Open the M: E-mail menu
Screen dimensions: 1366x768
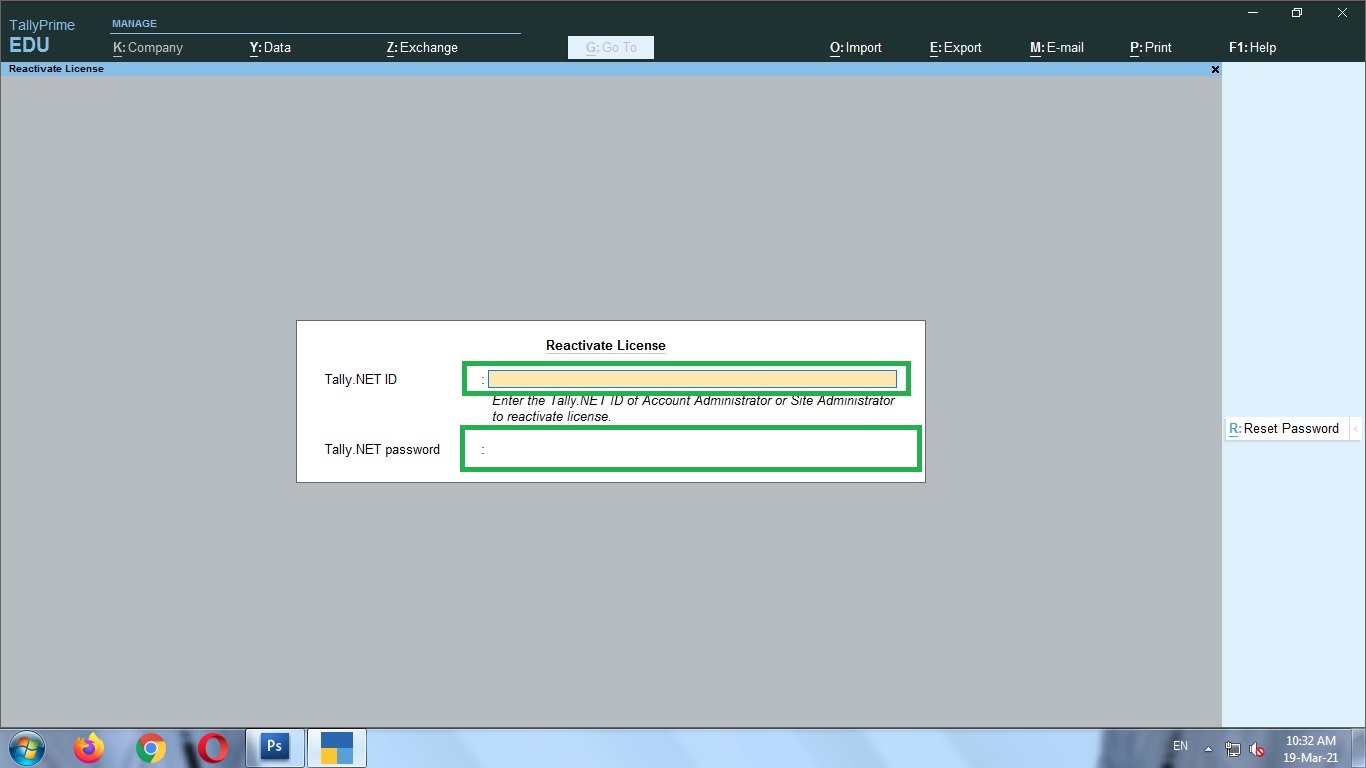click(1057, 47)
